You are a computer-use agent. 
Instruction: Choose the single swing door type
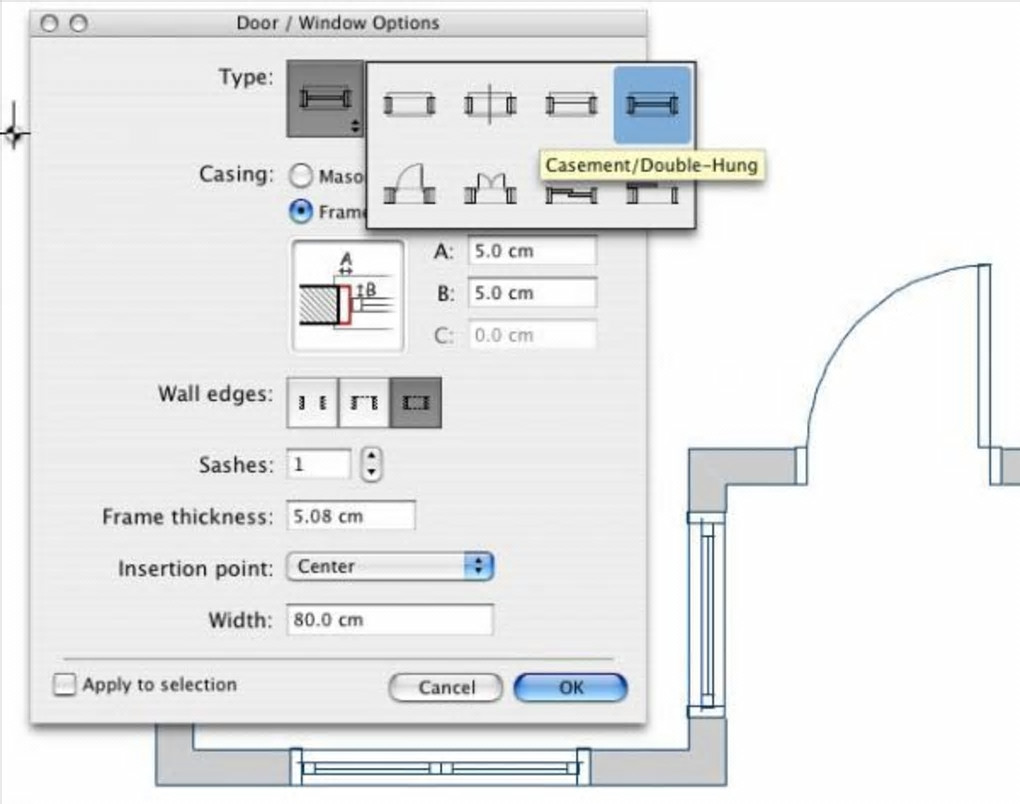409,185
